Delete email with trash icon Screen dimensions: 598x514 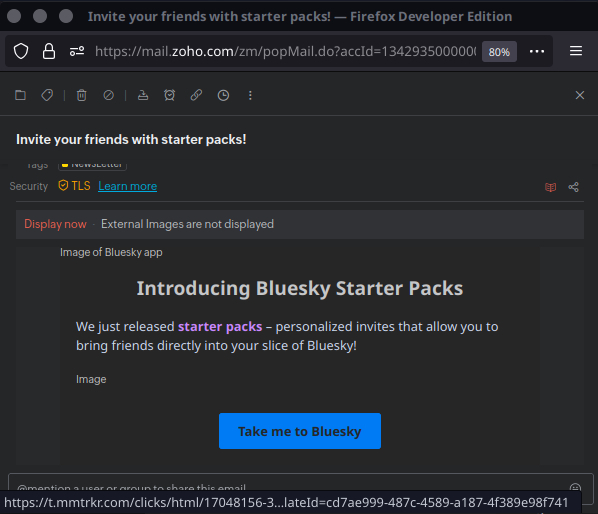tap(81, 95)
